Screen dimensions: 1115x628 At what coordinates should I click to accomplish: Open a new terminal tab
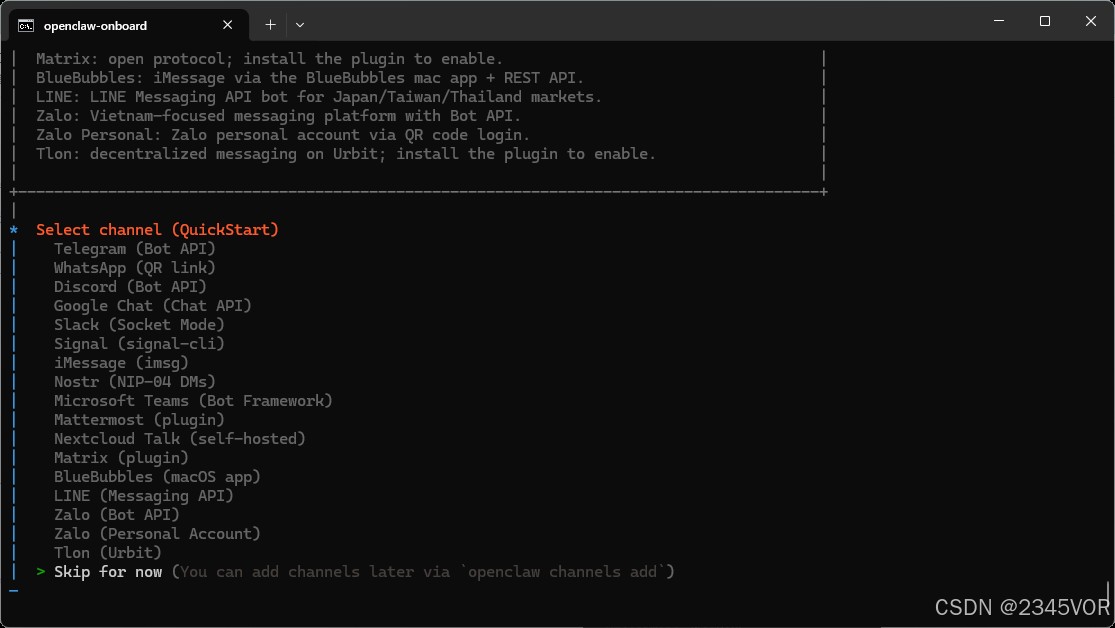click(x=270, y=24)
